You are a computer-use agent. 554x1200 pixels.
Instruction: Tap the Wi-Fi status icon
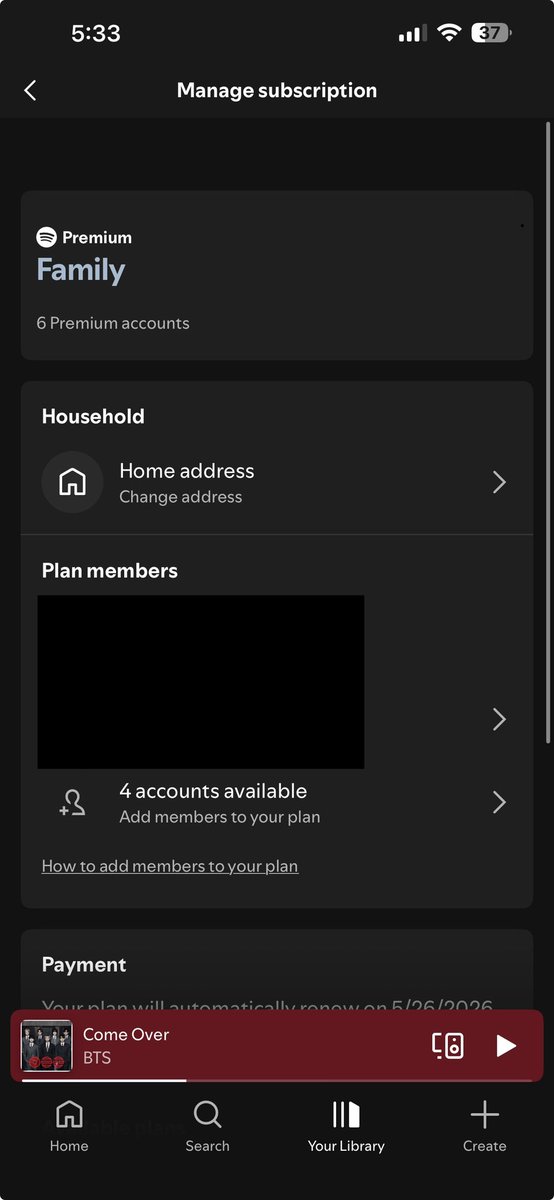point(449,33)
